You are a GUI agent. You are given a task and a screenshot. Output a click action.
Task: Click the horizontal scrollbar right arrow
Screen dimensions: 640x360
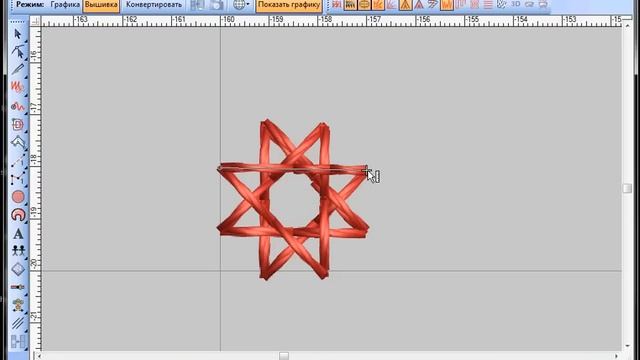point(617,356)
